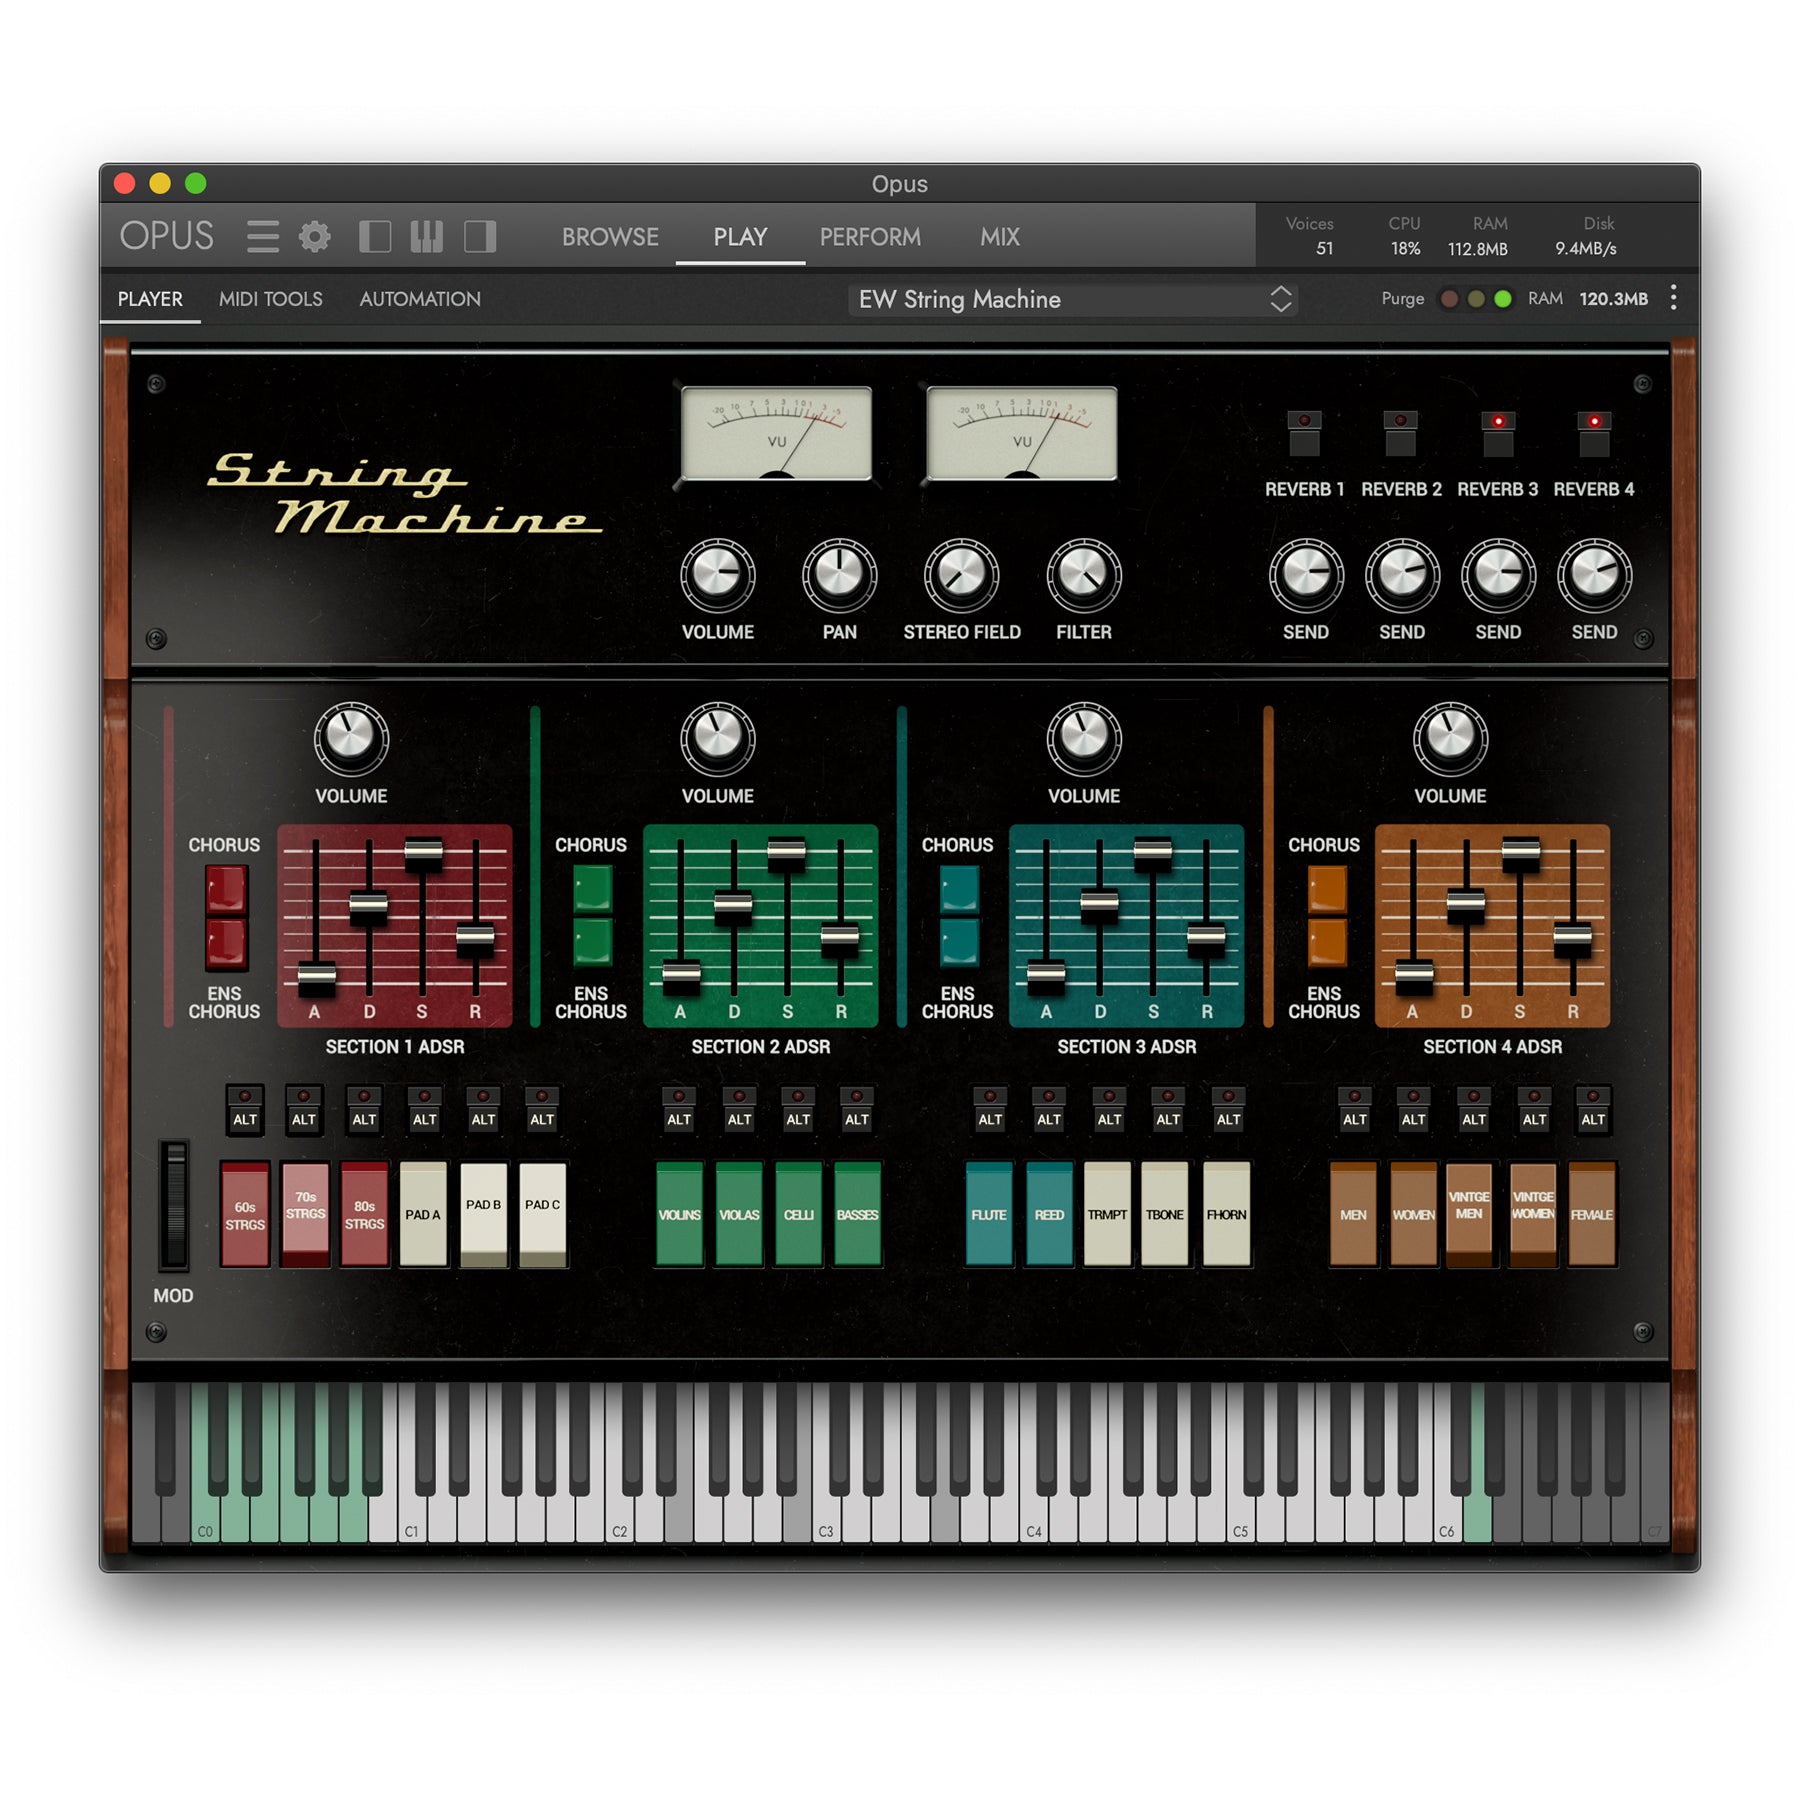Click the olive Purge indicator dot
The height and width of the screenshot is (1800, 1800).
[x=1475, y=299]
